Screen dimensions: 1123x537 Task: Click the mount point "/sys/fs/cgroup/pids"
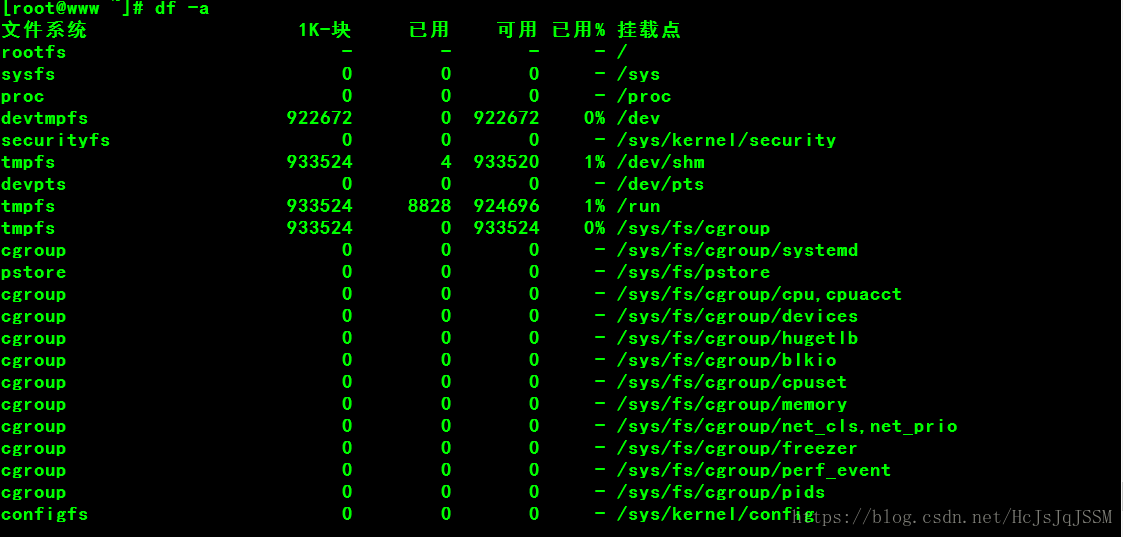[720, 493]
